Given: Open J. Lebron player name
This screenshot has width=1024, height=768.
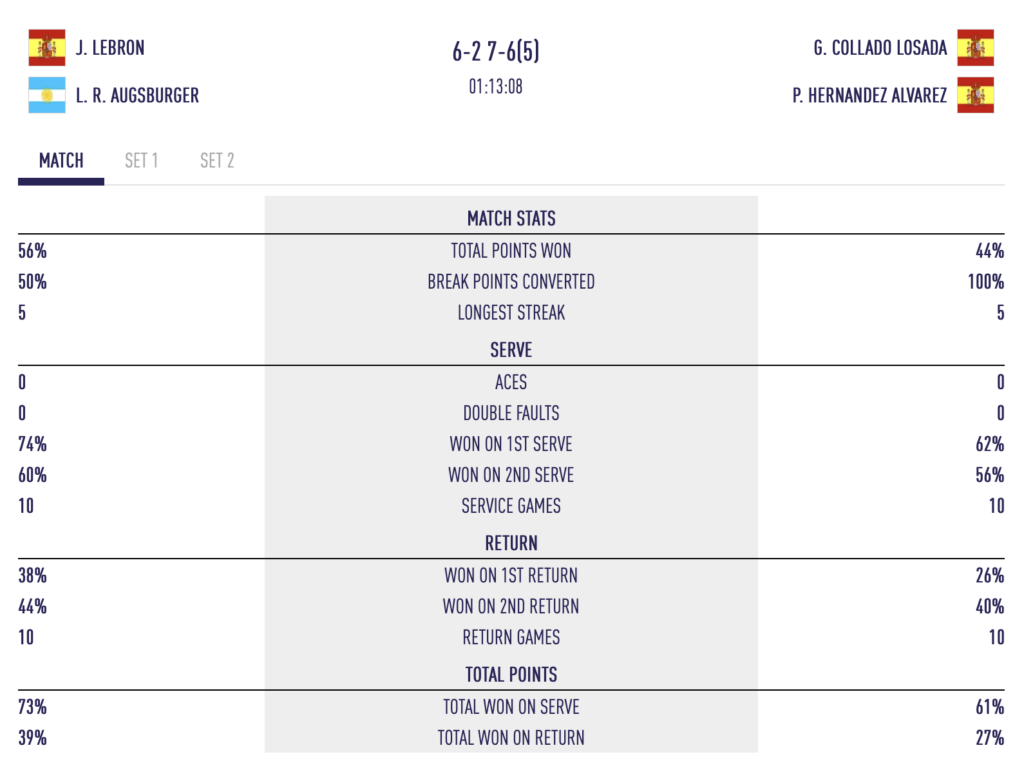Looking at the screenshot, I should pyautogui.click(x=110, y=47).
